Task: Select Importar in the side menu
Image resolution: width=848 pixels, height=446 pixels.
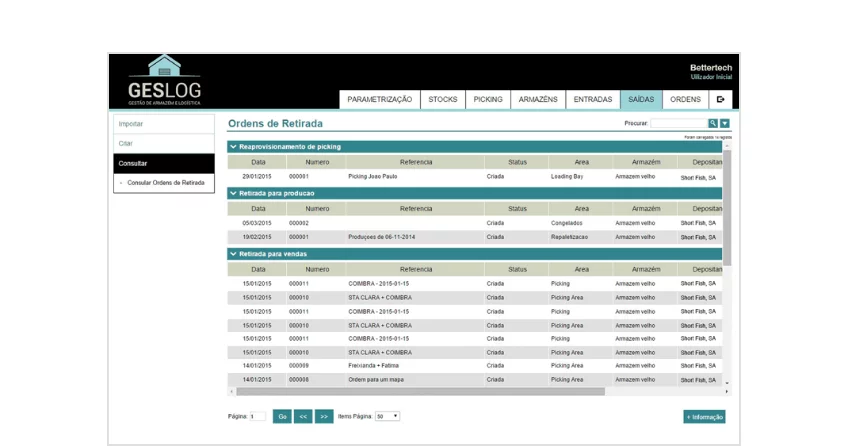Action: click(x=164, y=124)
